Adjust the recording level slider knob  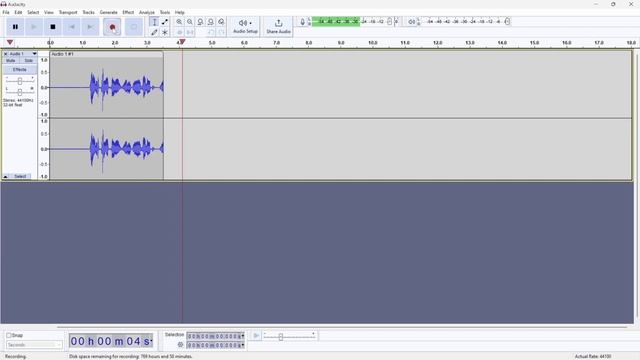point(389,22)
